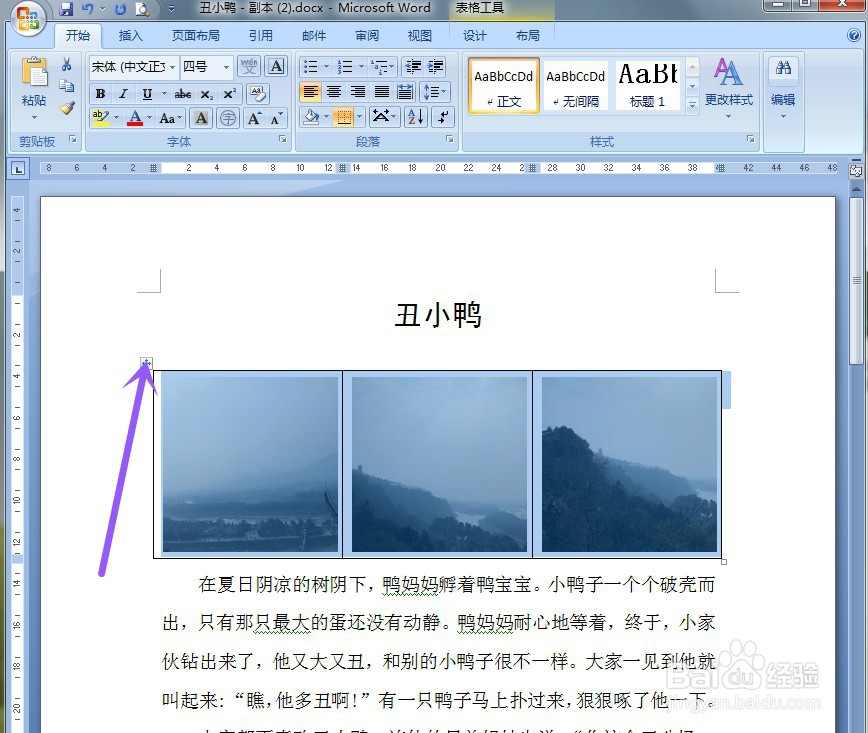Image resolution: width=868 pixels, height=733 pixels.
Task: Select the subscript icon
Action: tap(208, 92)
